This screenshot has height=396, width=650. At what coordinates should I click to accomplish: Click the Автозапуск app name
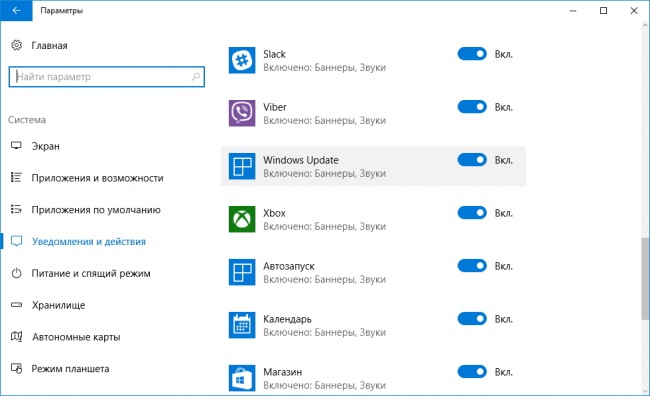coord(289,266)
